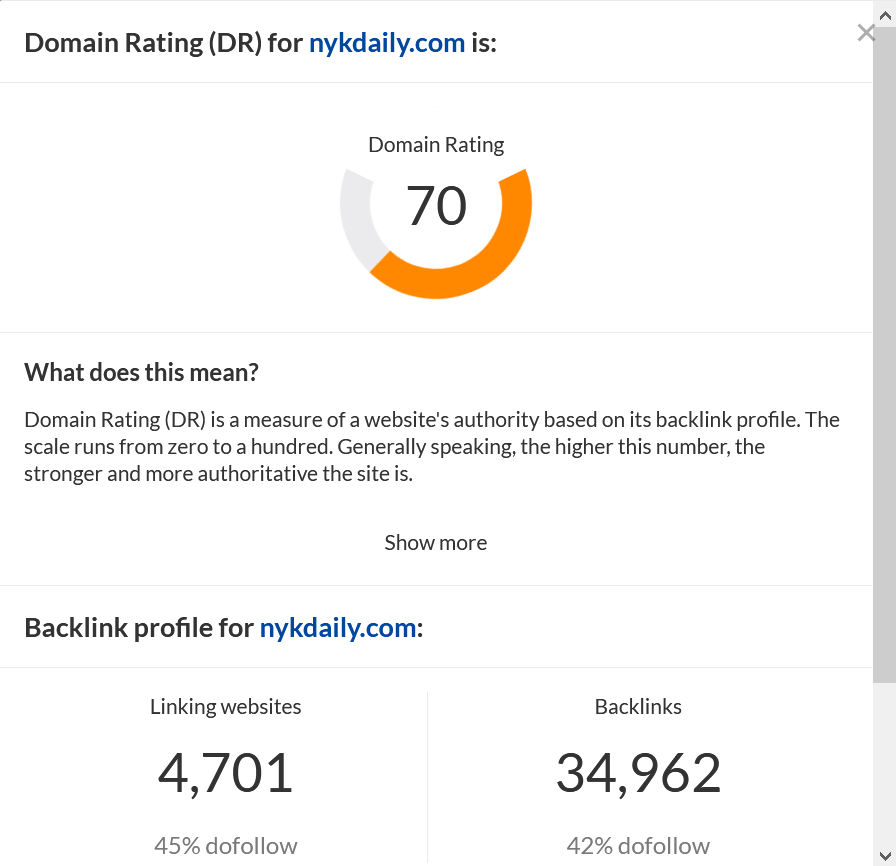The width and height of the screenshot is (896, 866).
Task: Select the Domain Rating score of 70
Action: tap(436, 207)
